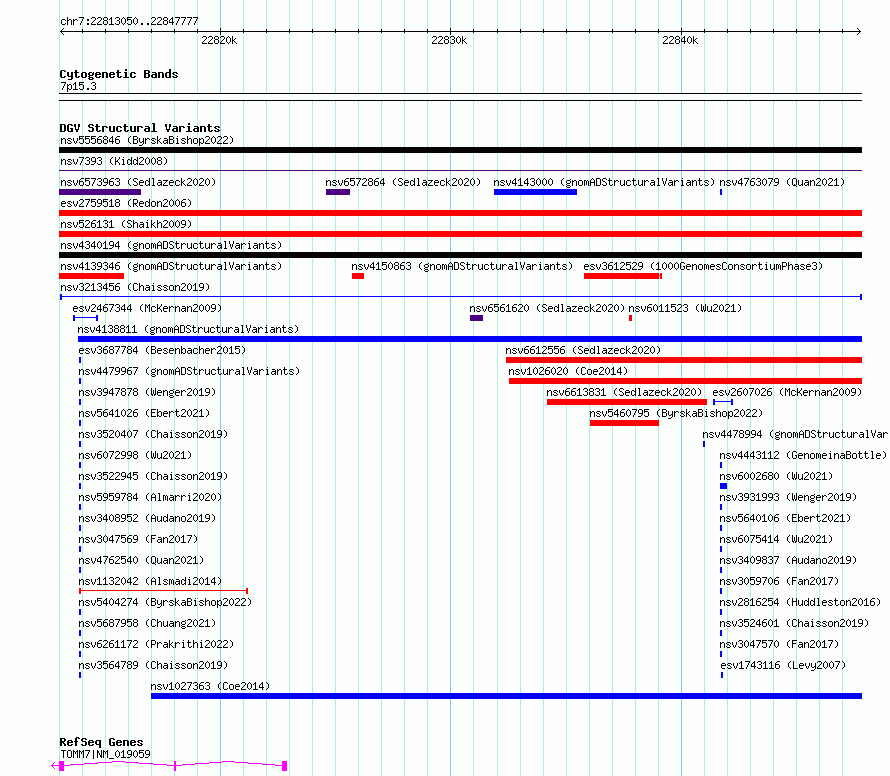Image resolution: width=890 pixels, height=776 pixels.
Task: Open the esv3687784 (Besenbacher2015) label
Action: point(162,350)
